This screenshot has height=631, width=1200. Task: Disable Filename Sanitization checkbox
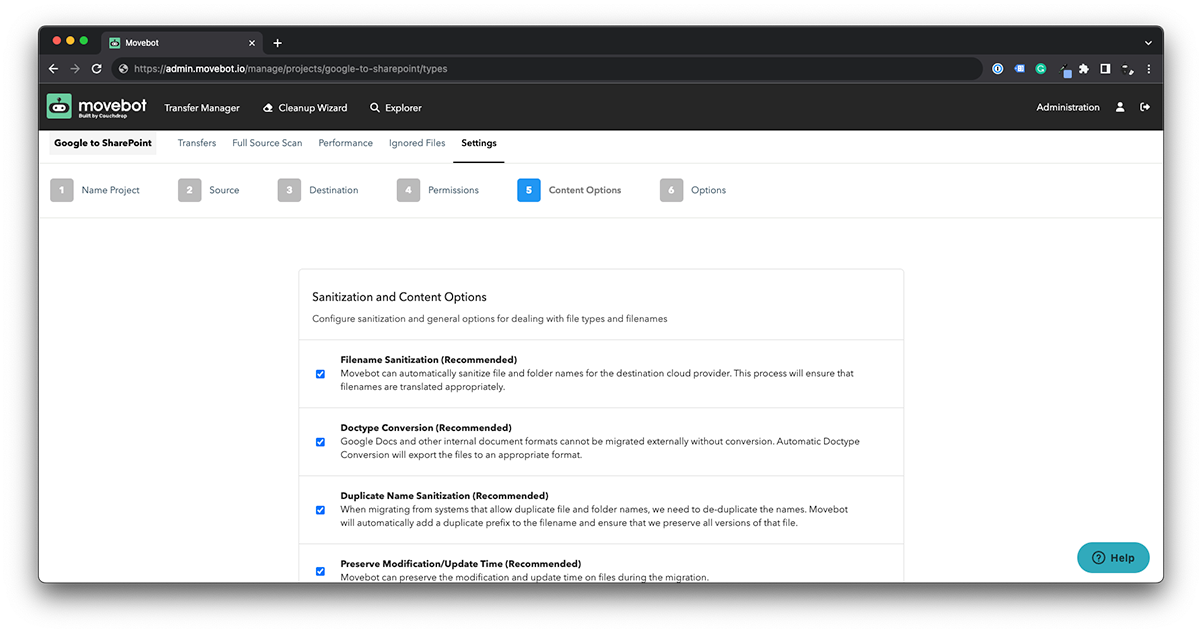[x=320, y=374]
